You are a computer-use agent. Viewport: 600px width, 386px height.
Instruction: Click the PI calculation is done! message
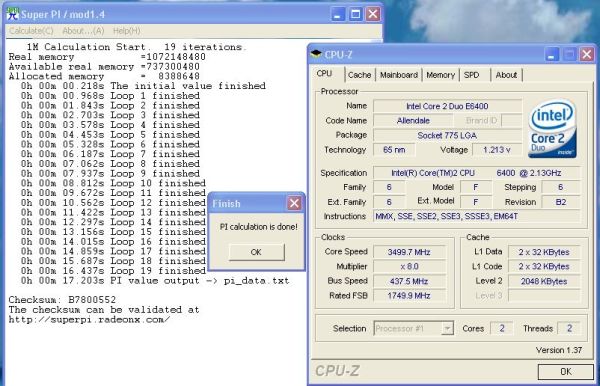[259, 227]
